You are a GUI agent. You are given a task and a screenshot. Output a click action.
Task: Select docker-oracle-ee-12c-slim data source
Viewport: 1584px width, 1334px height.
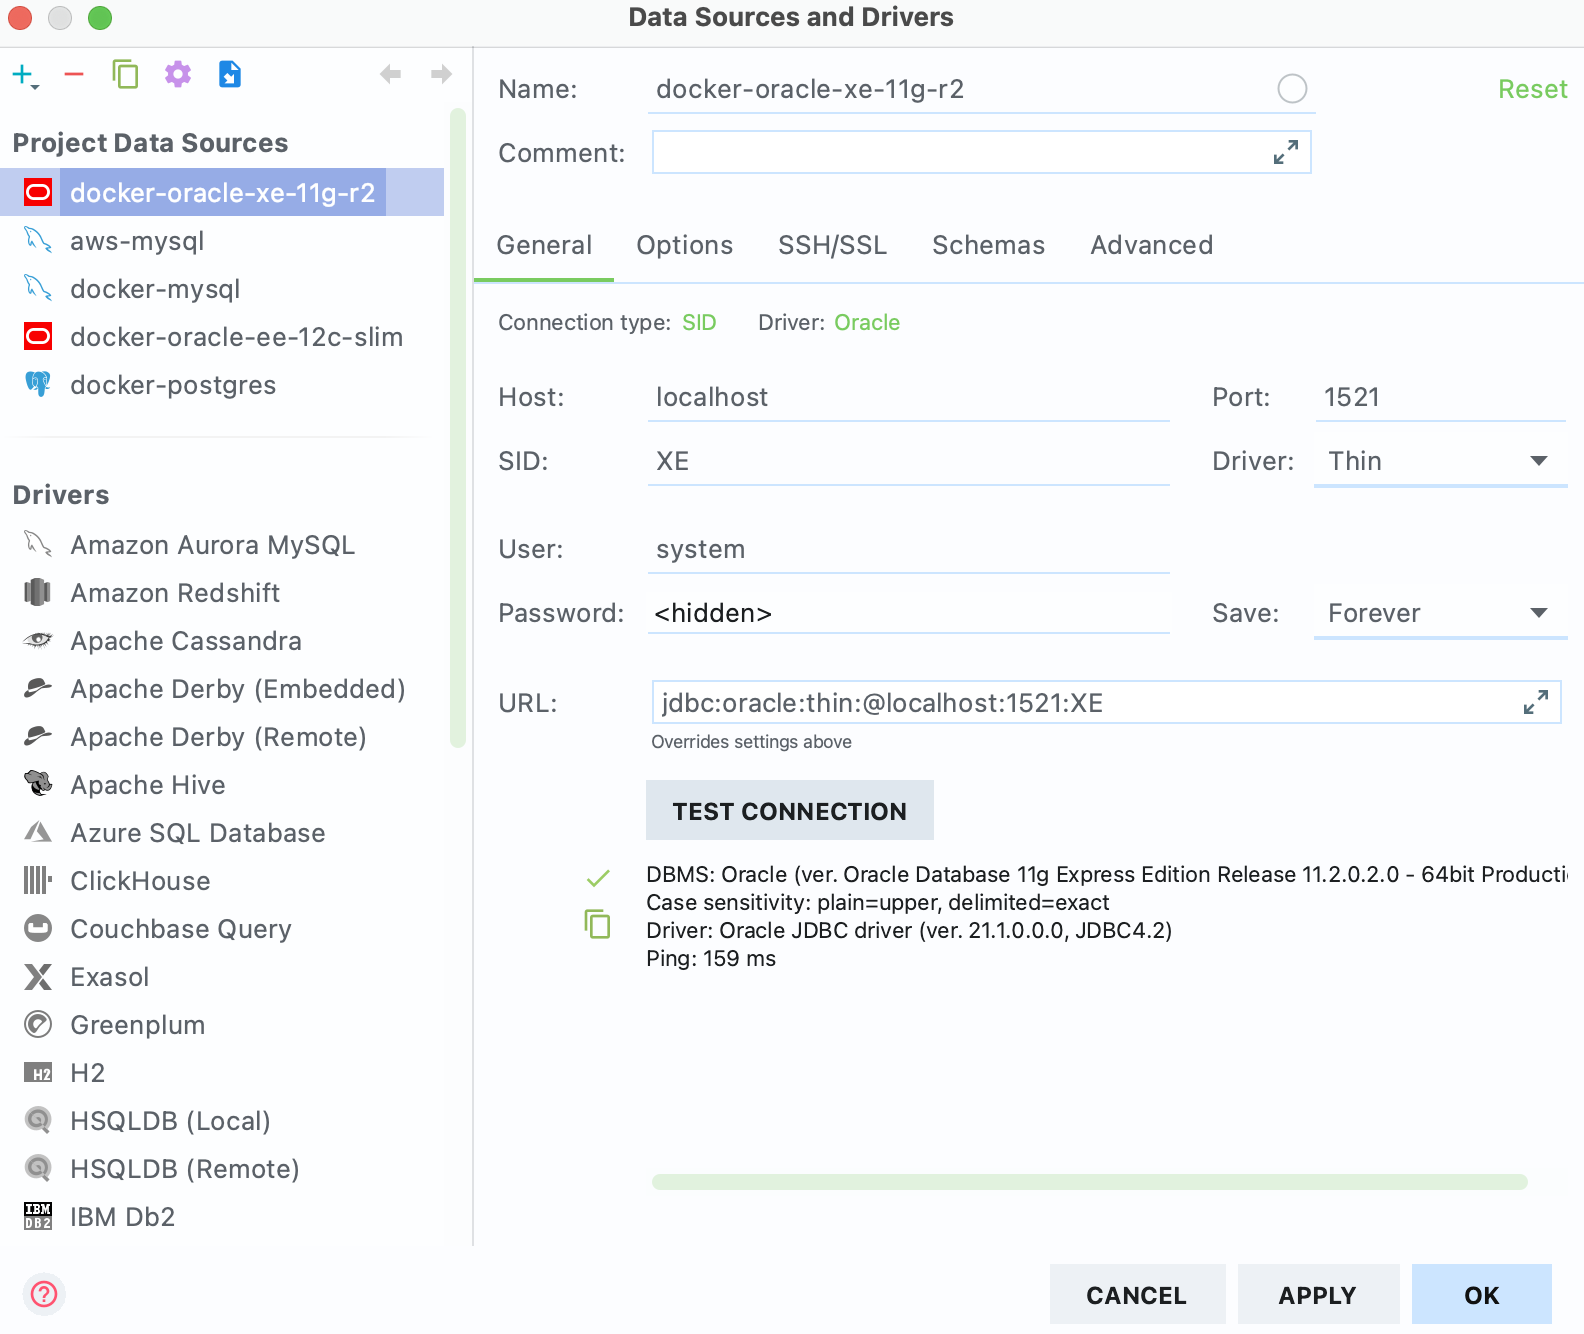click(222, 336)
